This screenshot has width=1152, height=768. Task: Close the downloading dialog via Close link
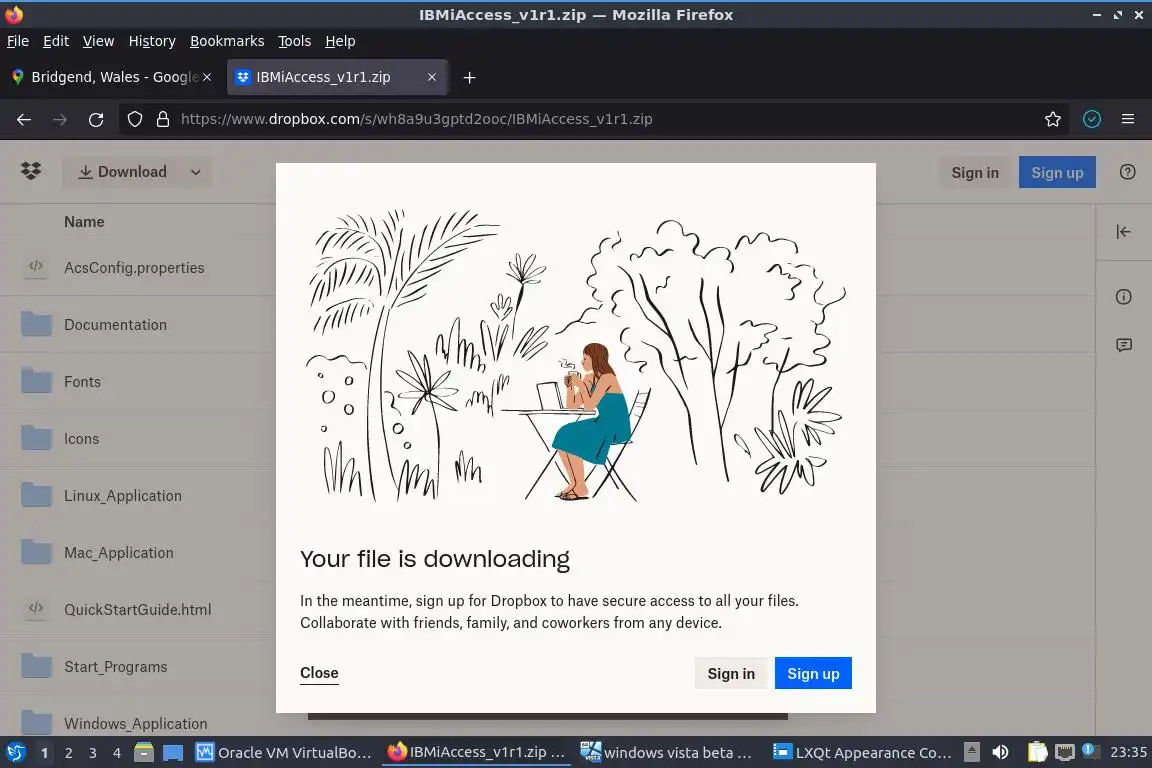point(319,673)
